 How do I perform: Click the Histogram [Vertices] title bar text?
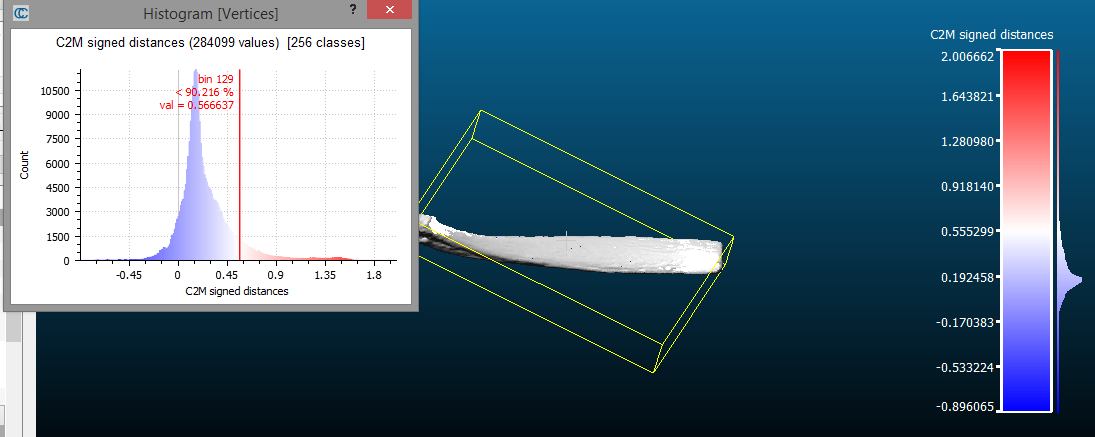tap(211, 13)
